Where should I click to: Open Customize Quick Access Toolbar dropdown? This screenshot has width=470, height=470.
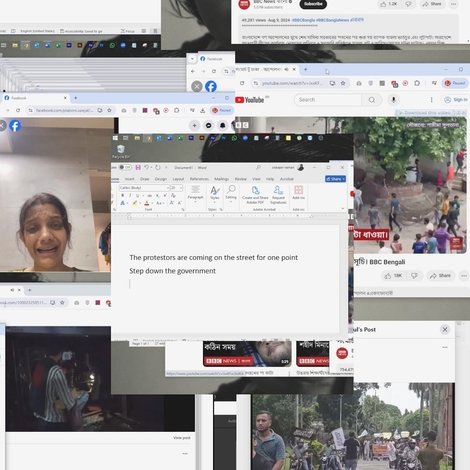coord(166,167)
